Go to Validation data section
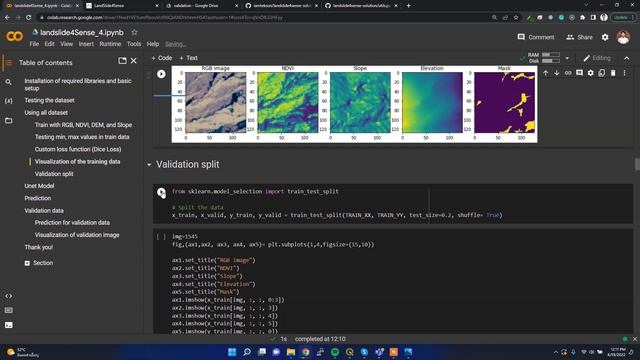 tap(44, 211)
